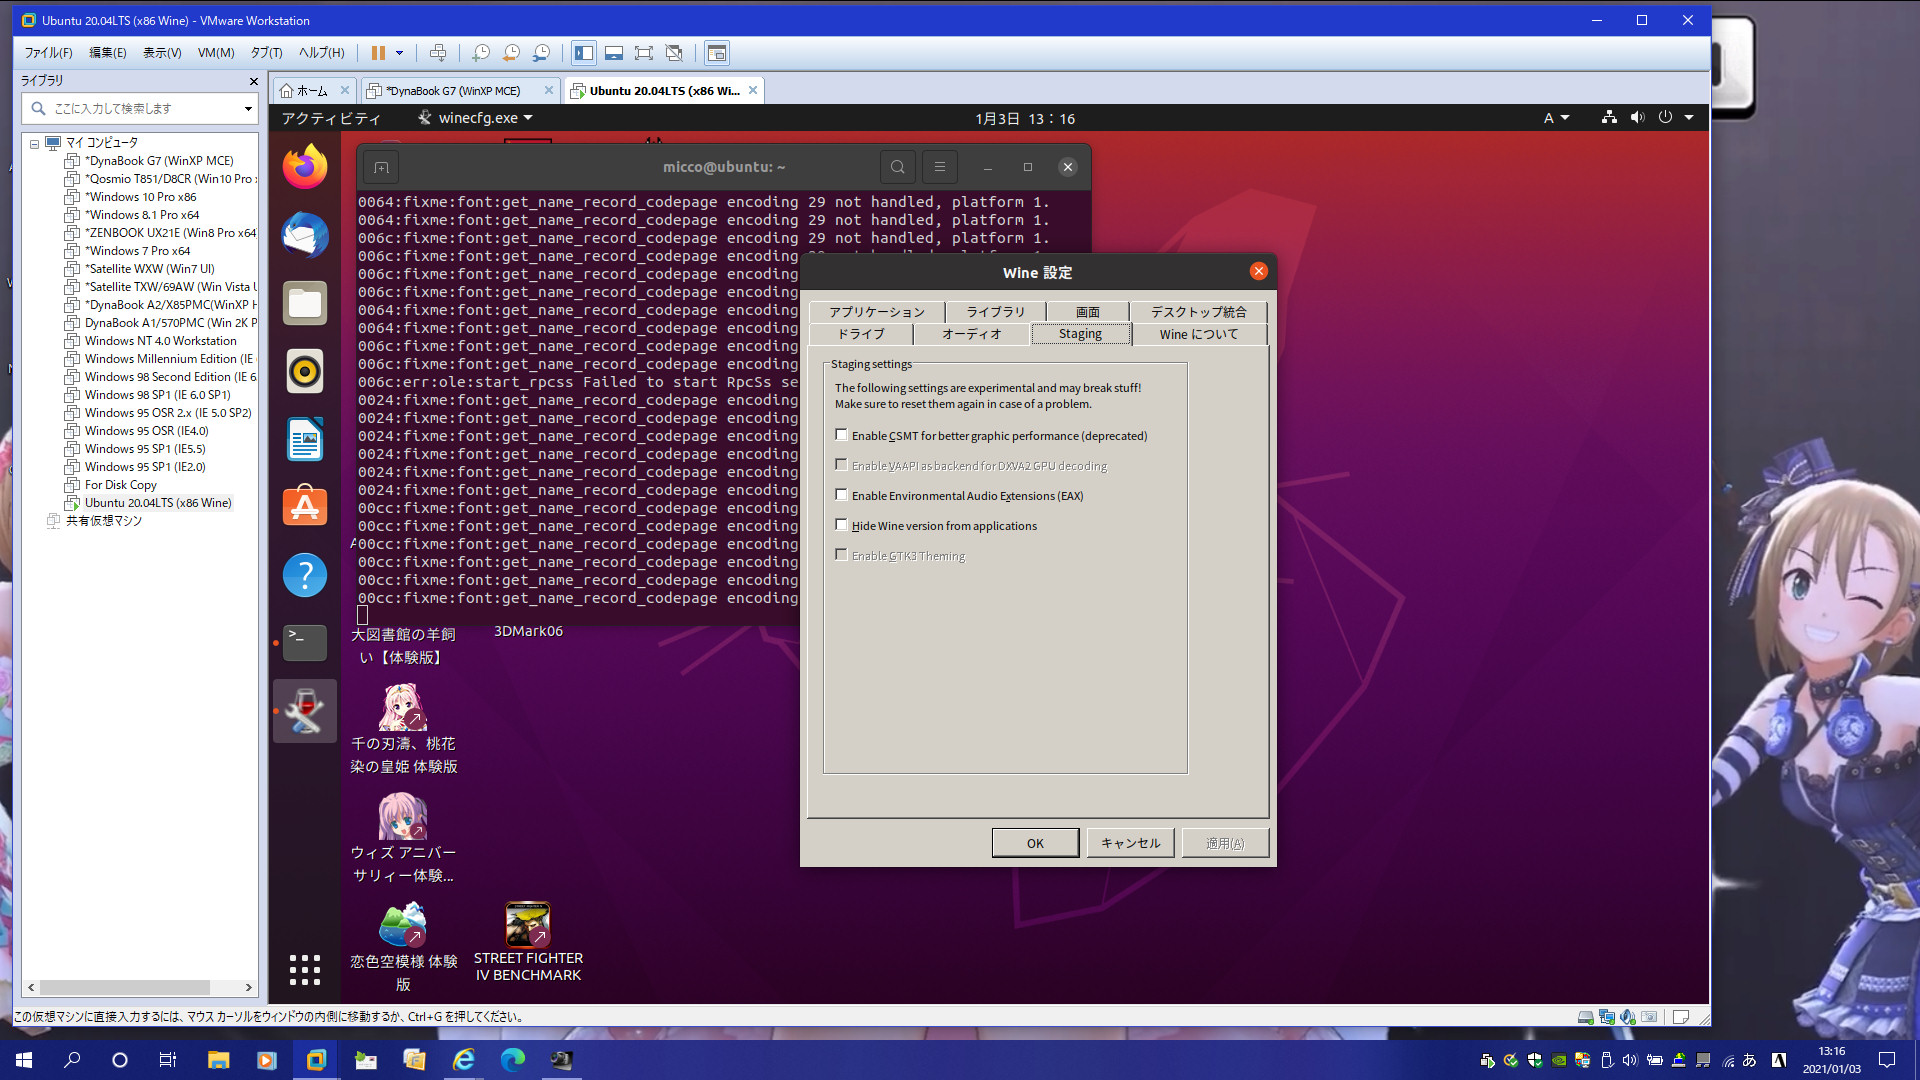1920x1080 pixels.
Task: Open the Wine について tab
Action: (1199, 334)
